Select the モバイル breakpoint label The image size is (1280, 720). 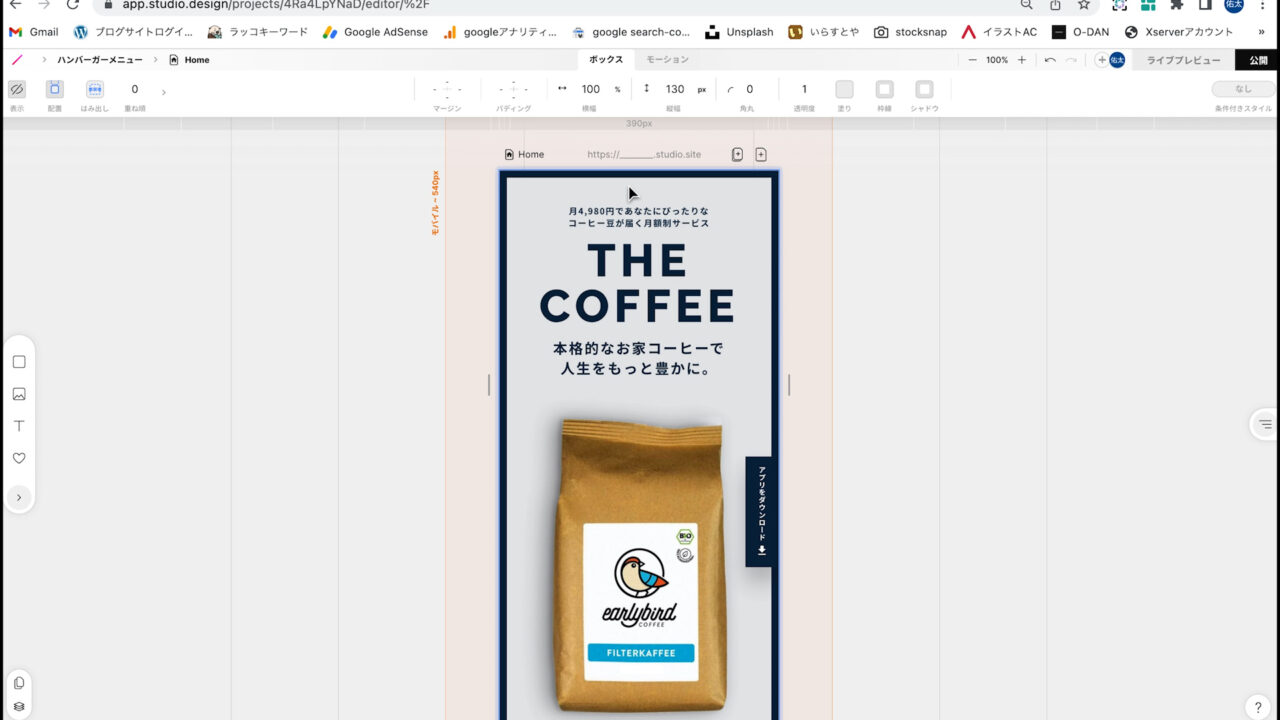pos(436,202)
